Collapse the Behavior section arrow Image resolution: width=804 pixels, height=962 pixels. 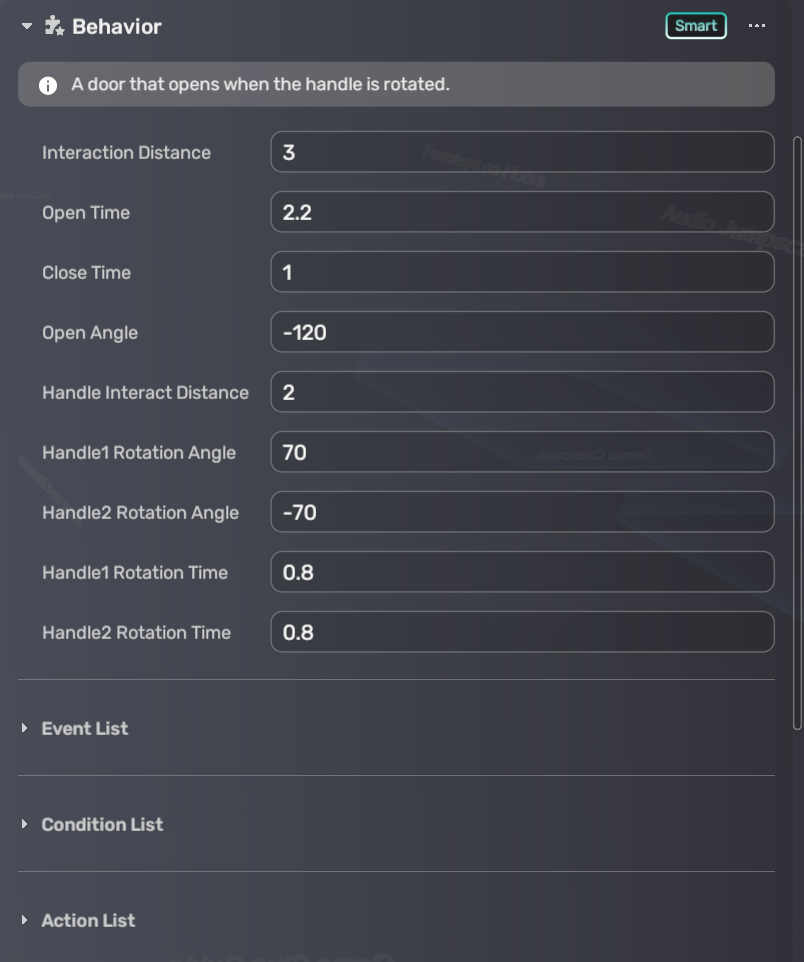pyautogui.click(x=27, y=27)
